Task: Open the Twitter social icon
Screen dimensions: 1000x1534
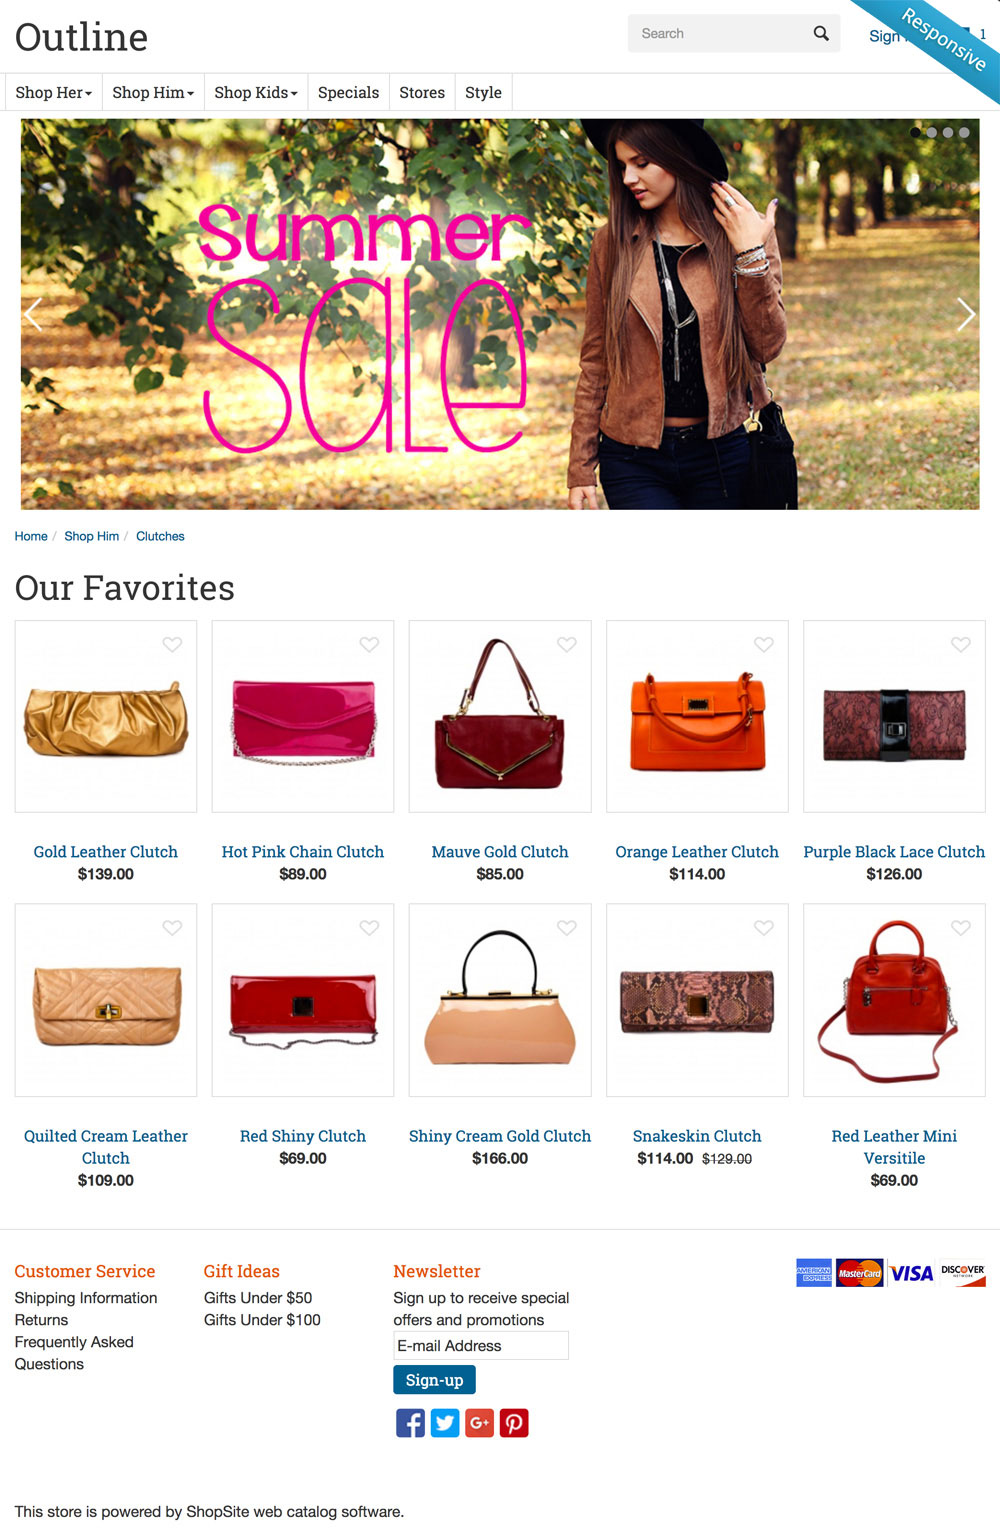Action: [445, 1422]
